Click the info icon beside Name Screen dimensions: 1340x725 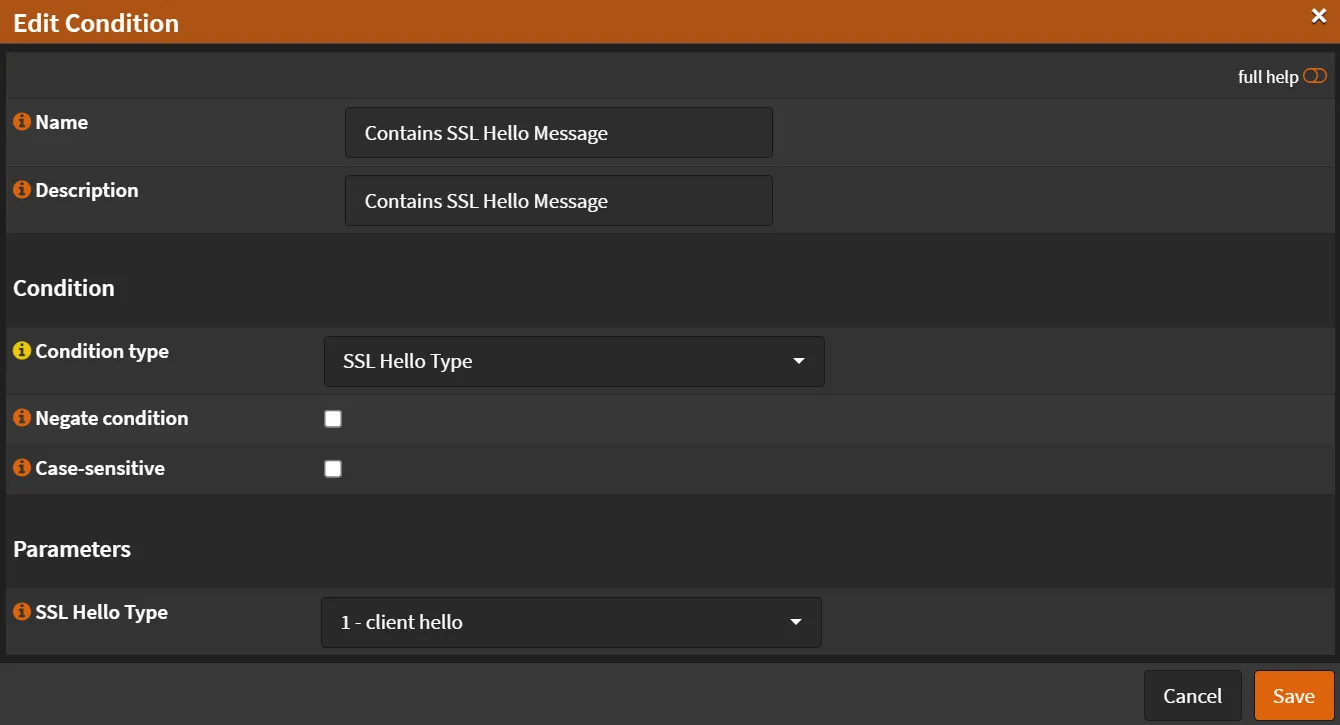pos(21,122)
